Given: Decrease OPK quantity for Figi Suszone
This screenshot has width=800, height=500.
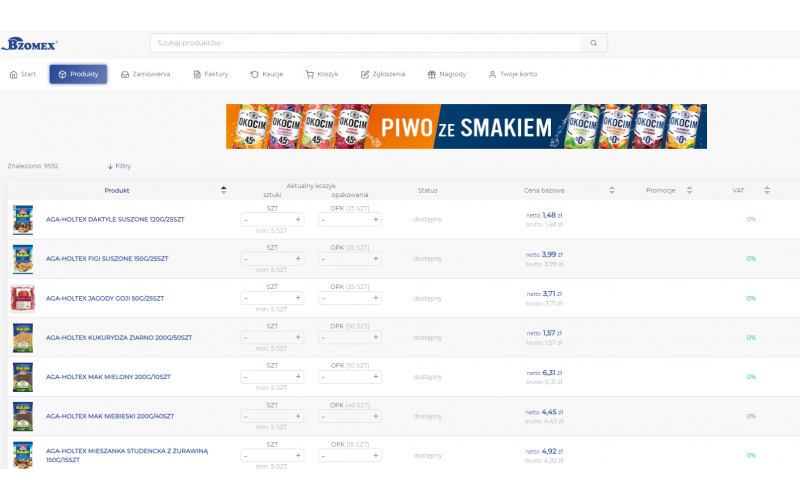Looking at the screenshot, I should point(323,259).
